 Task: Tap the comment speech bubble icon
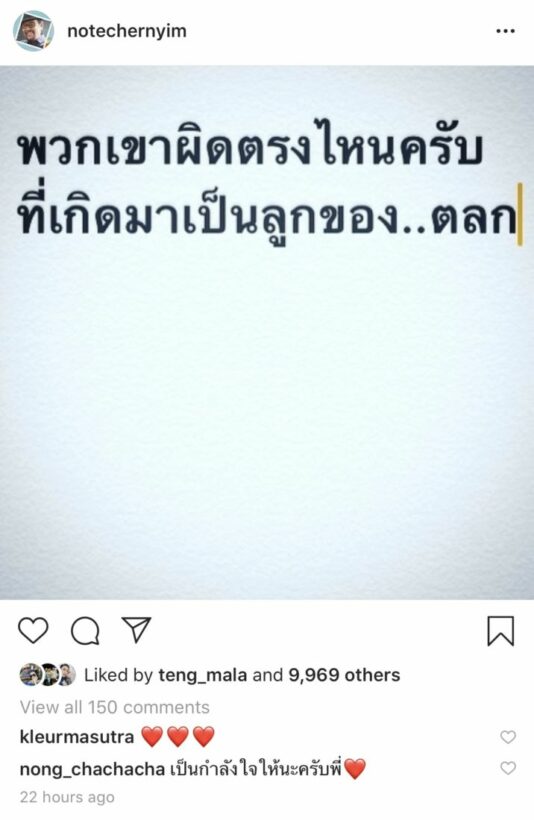tap(85, 630)
